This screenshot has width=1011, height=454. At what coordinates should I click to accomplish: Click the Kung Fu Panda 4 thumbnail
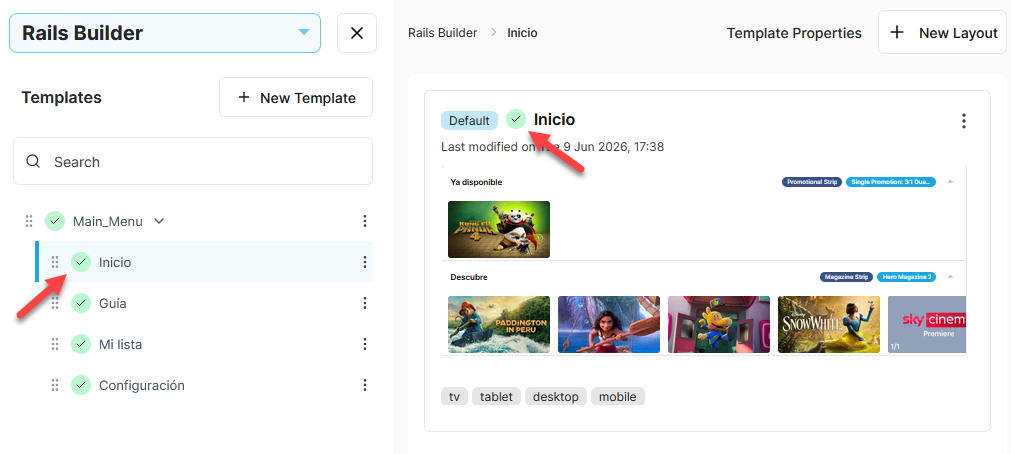pyautogui.click(x=499, y=229)
